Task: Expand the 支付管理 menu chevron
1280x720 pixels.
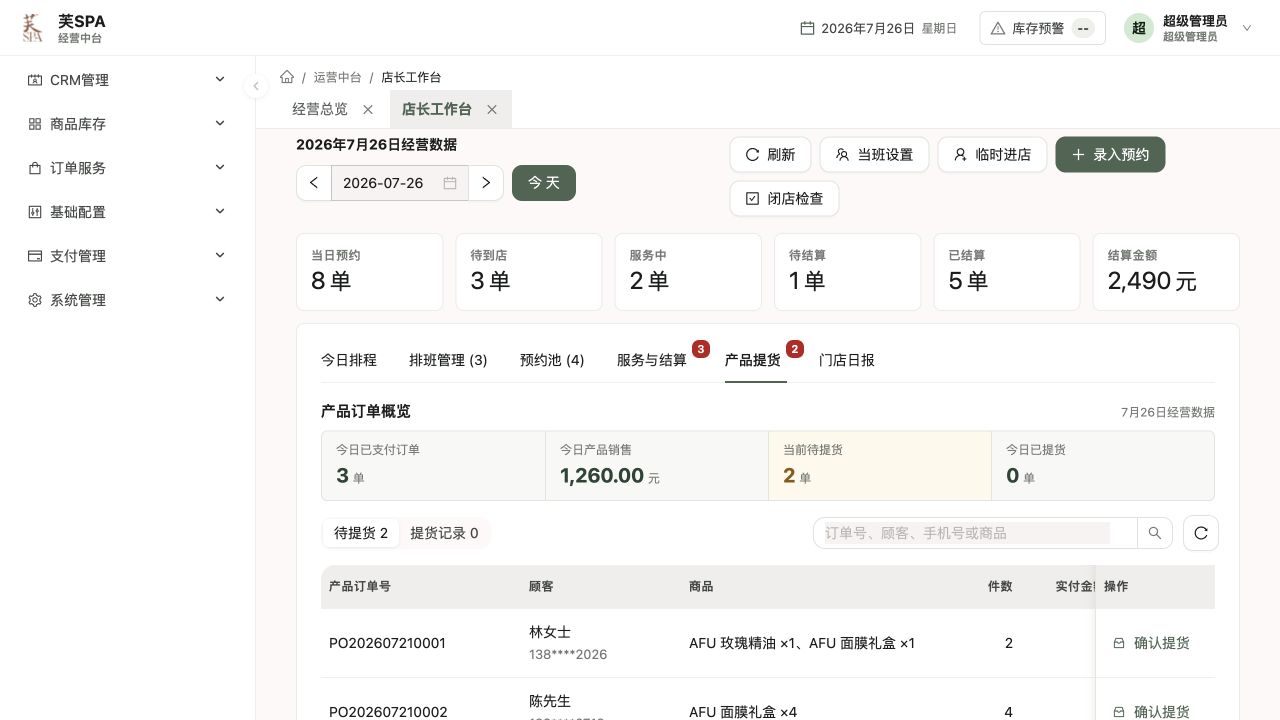Action: (220, 255)
